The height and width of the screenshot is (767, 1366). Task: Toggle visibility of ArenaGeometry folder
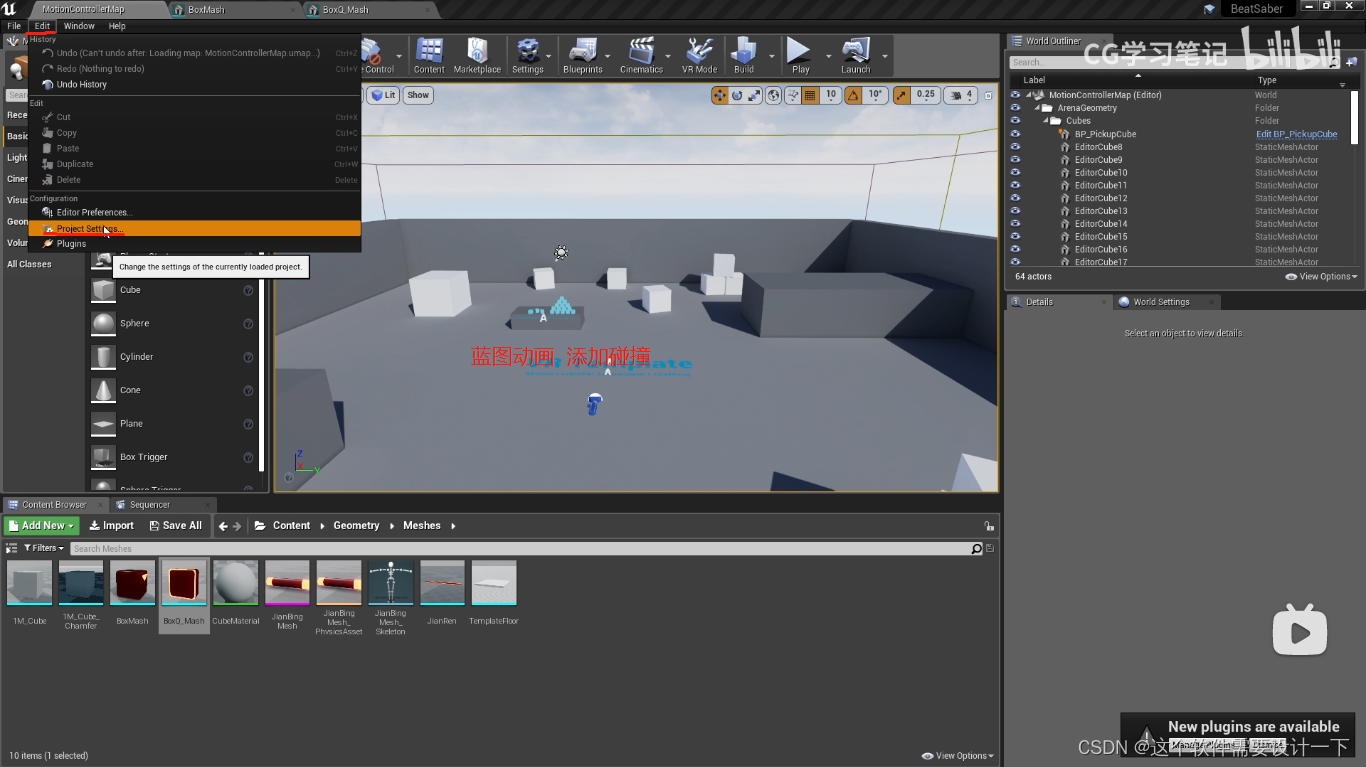pos(1016,108)
